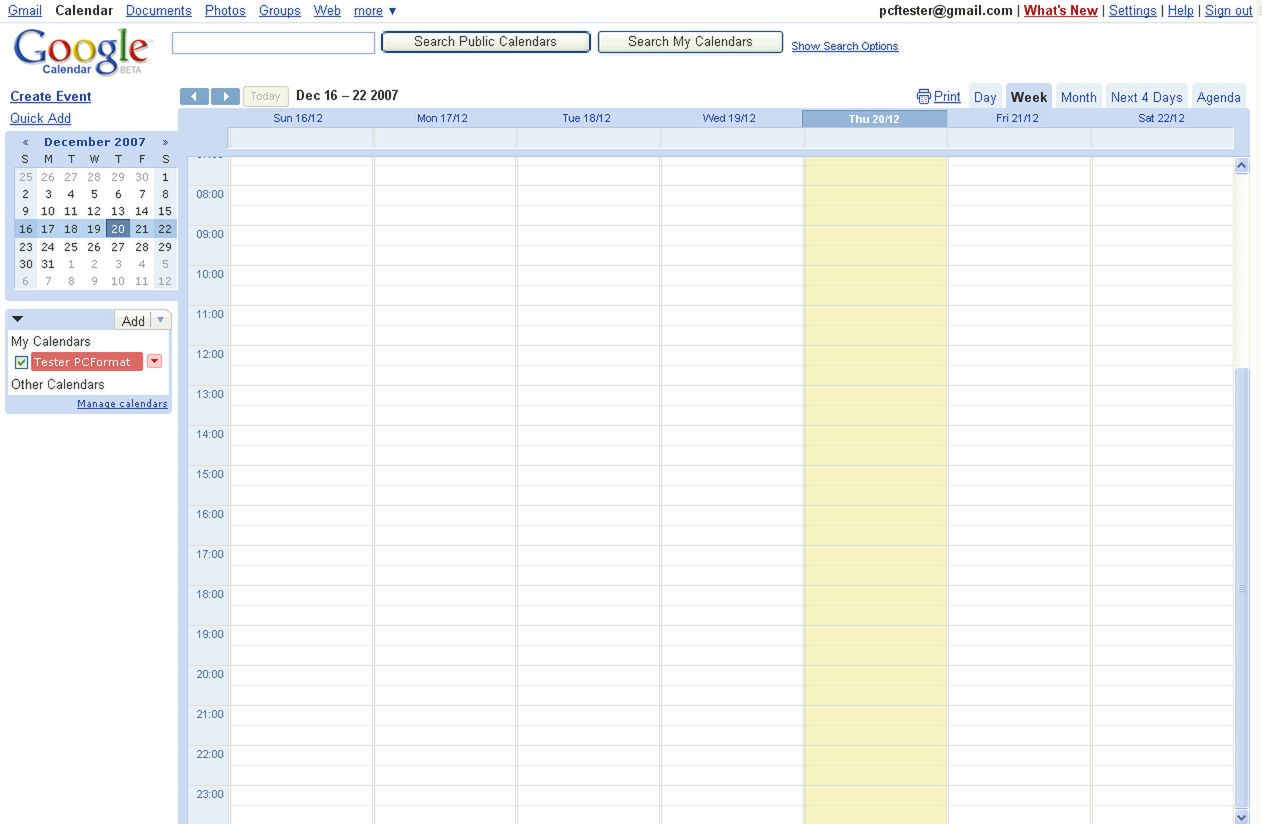The height and width of the screenshot is (824, 1262).
Task: Select December 1 in mini calendar
Action: (x=165, y=177)
